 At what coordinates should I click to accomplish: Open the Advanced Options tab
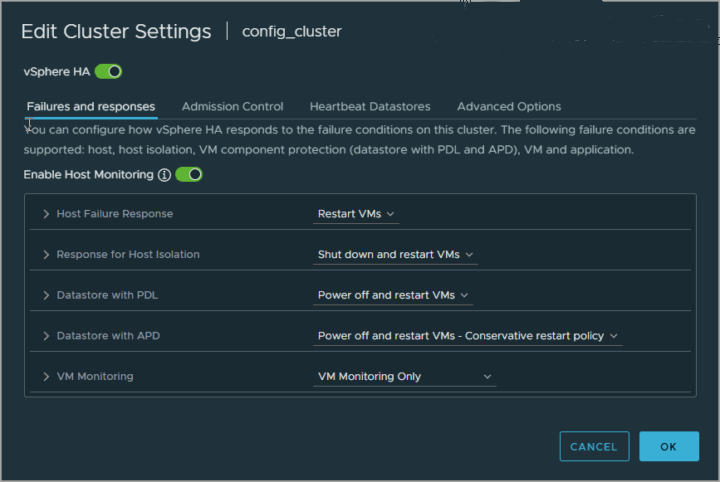[x=509, y=106]
